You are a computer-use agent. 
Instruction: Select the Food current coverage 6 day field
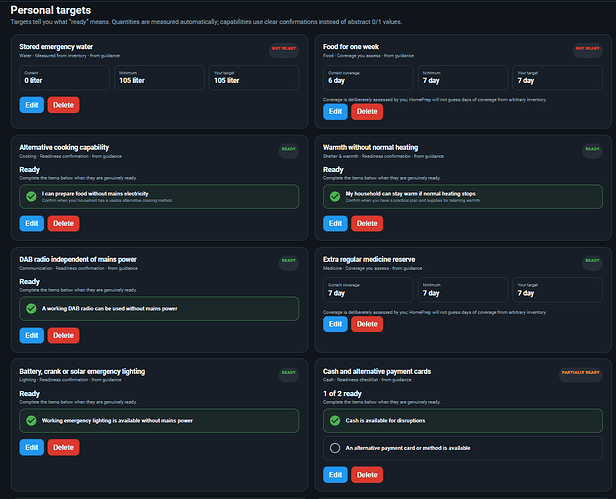pyautogui.click(x=368, y=78)
